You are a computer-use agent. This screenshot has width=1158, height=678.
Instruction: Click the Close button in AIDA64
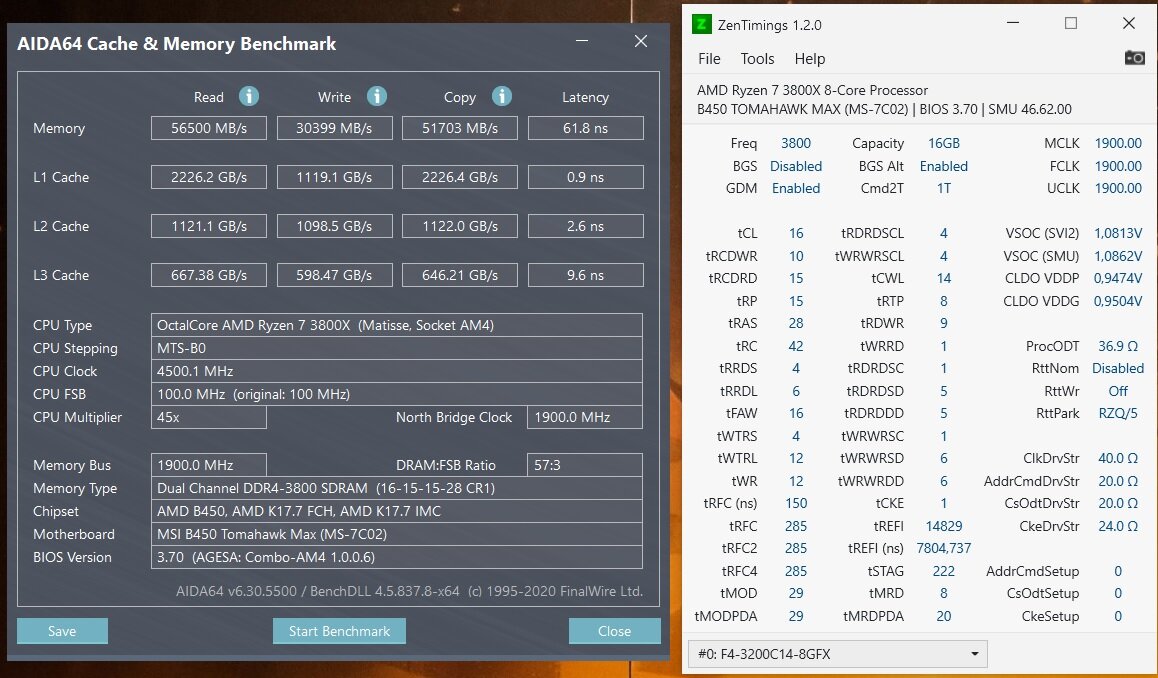tap(614, 631)
